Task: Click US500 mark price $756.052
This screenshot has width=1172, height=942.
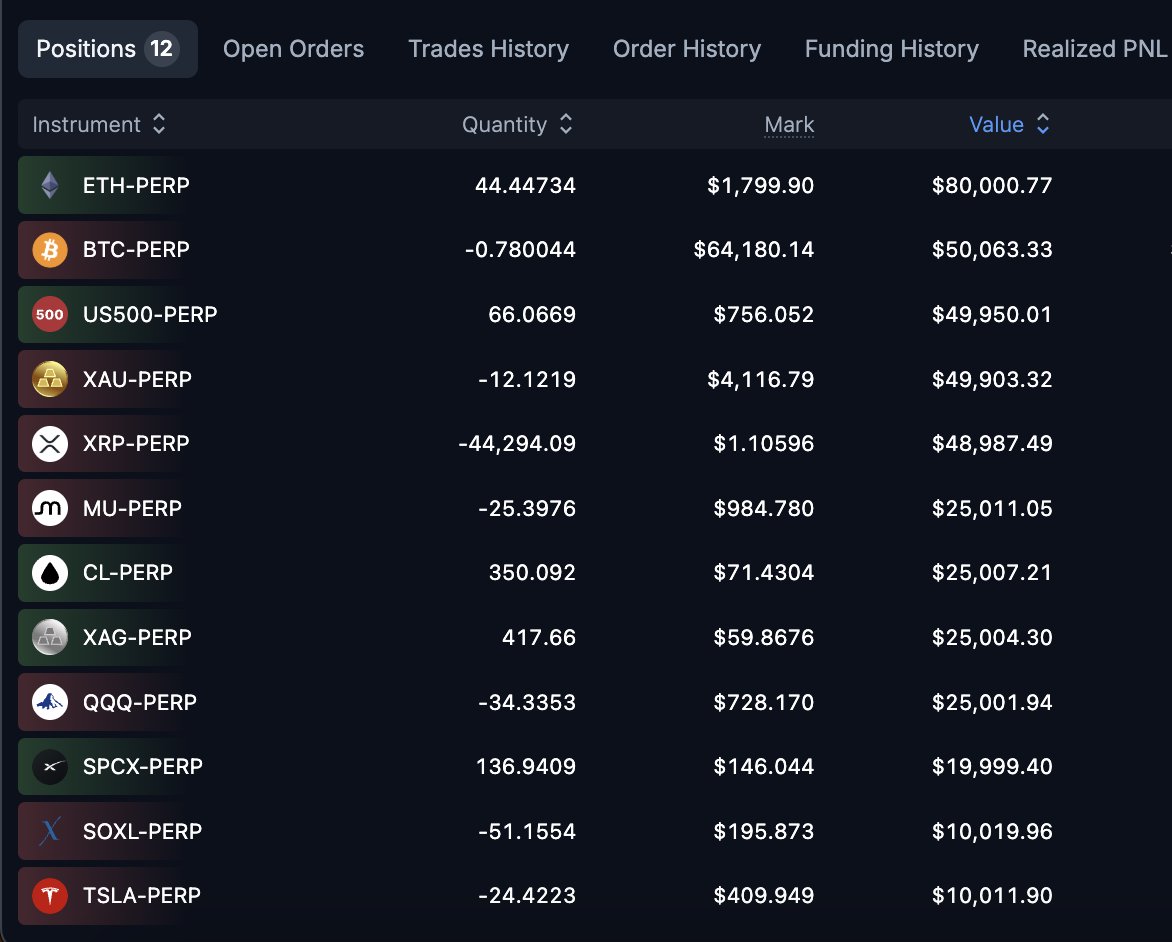Action: coord(764,315)
